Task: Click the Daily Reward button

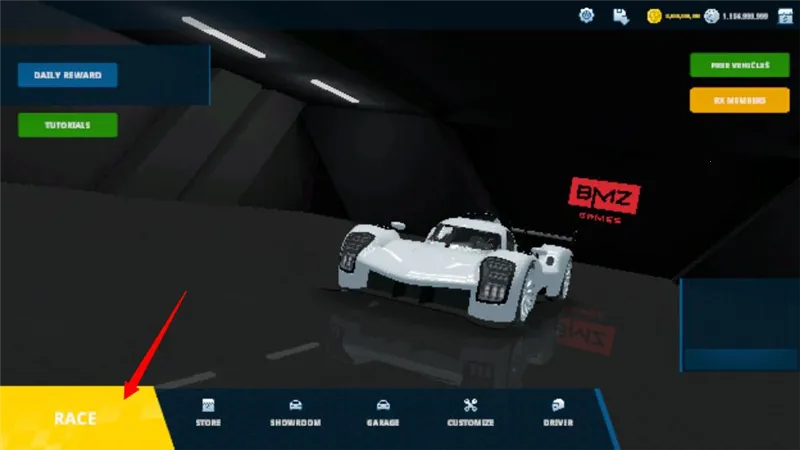Action: (x=67, y=75)
